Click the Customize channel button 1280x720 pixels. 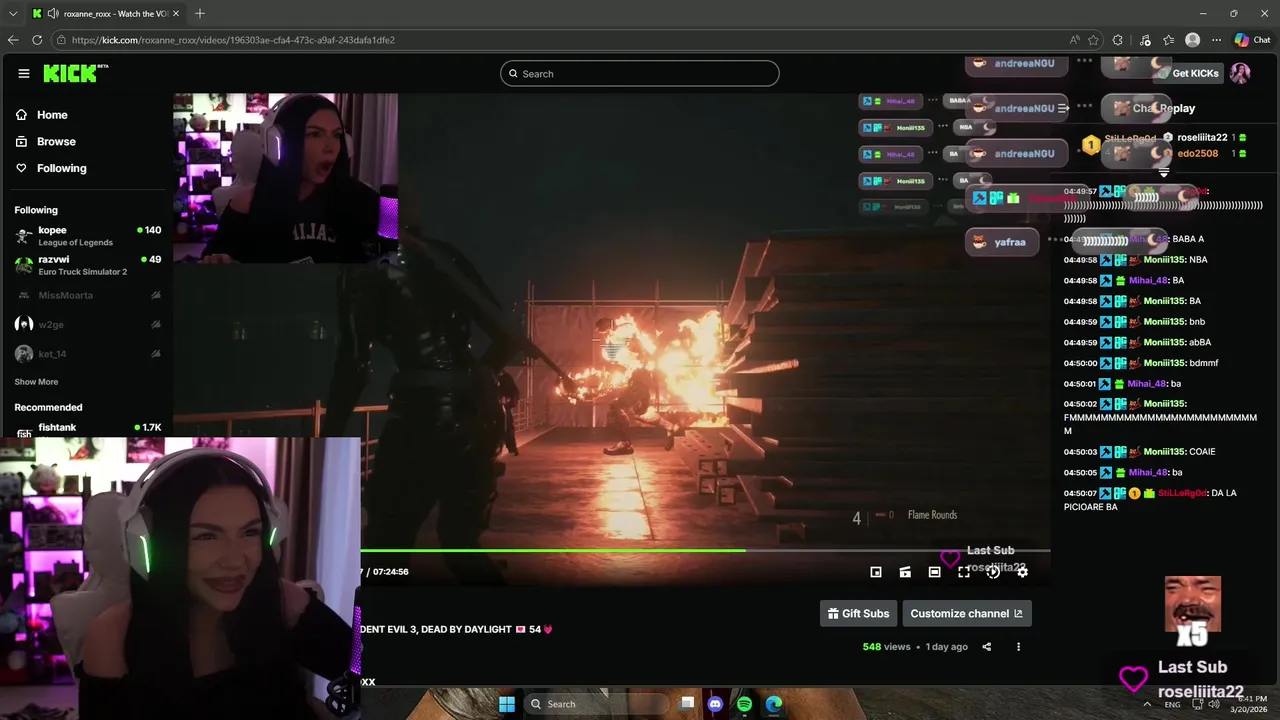(966, 614)
